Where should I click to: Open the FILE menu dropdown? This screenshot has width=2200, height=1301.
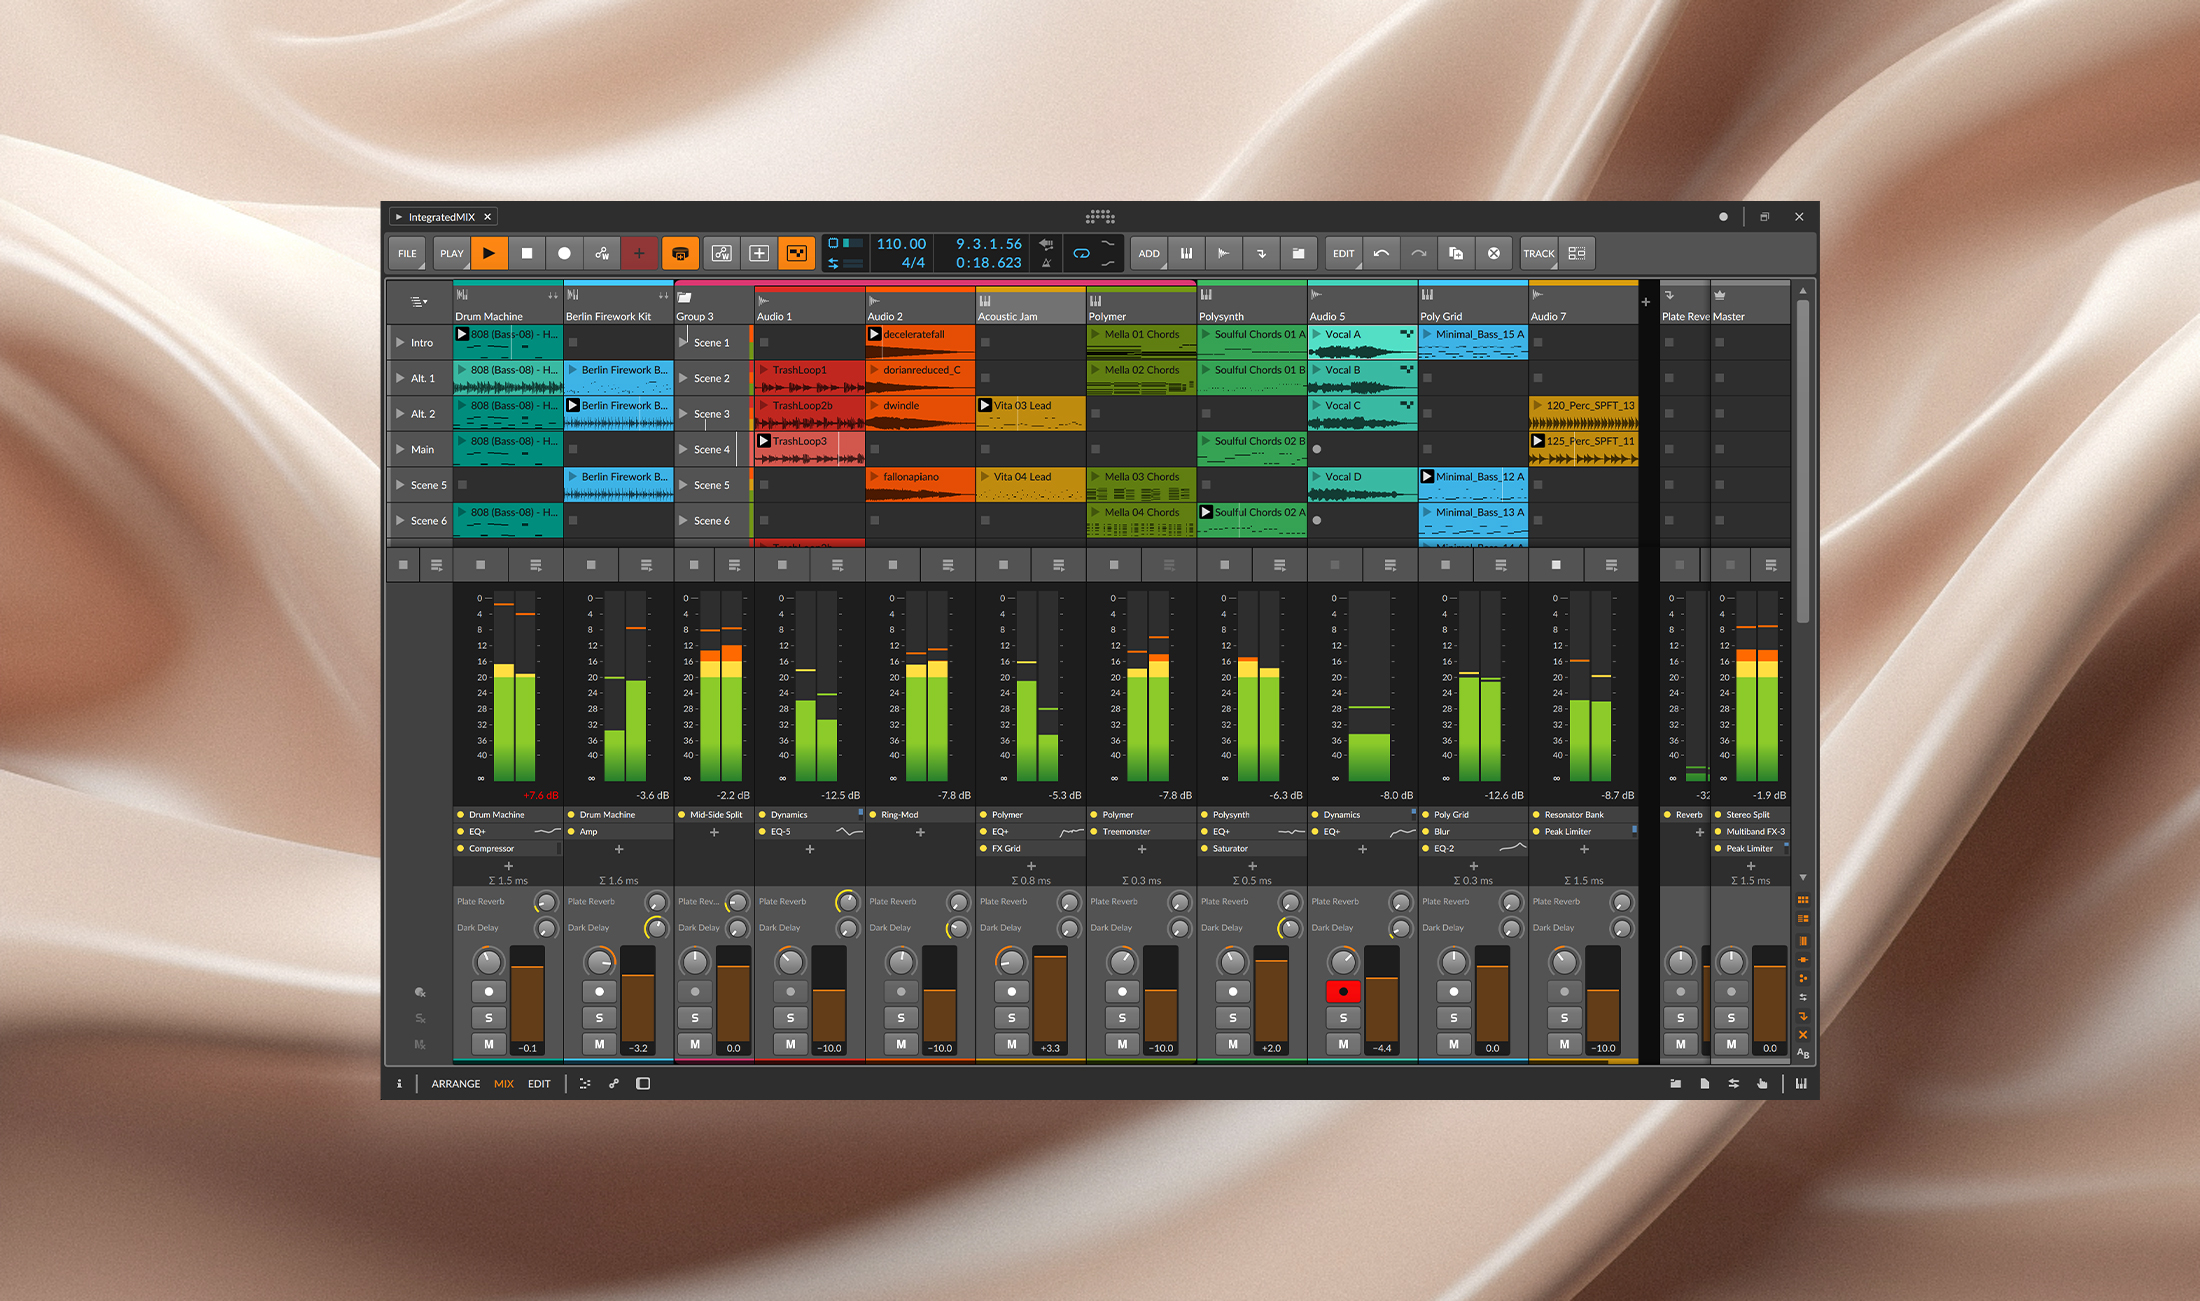pos(407,254)
